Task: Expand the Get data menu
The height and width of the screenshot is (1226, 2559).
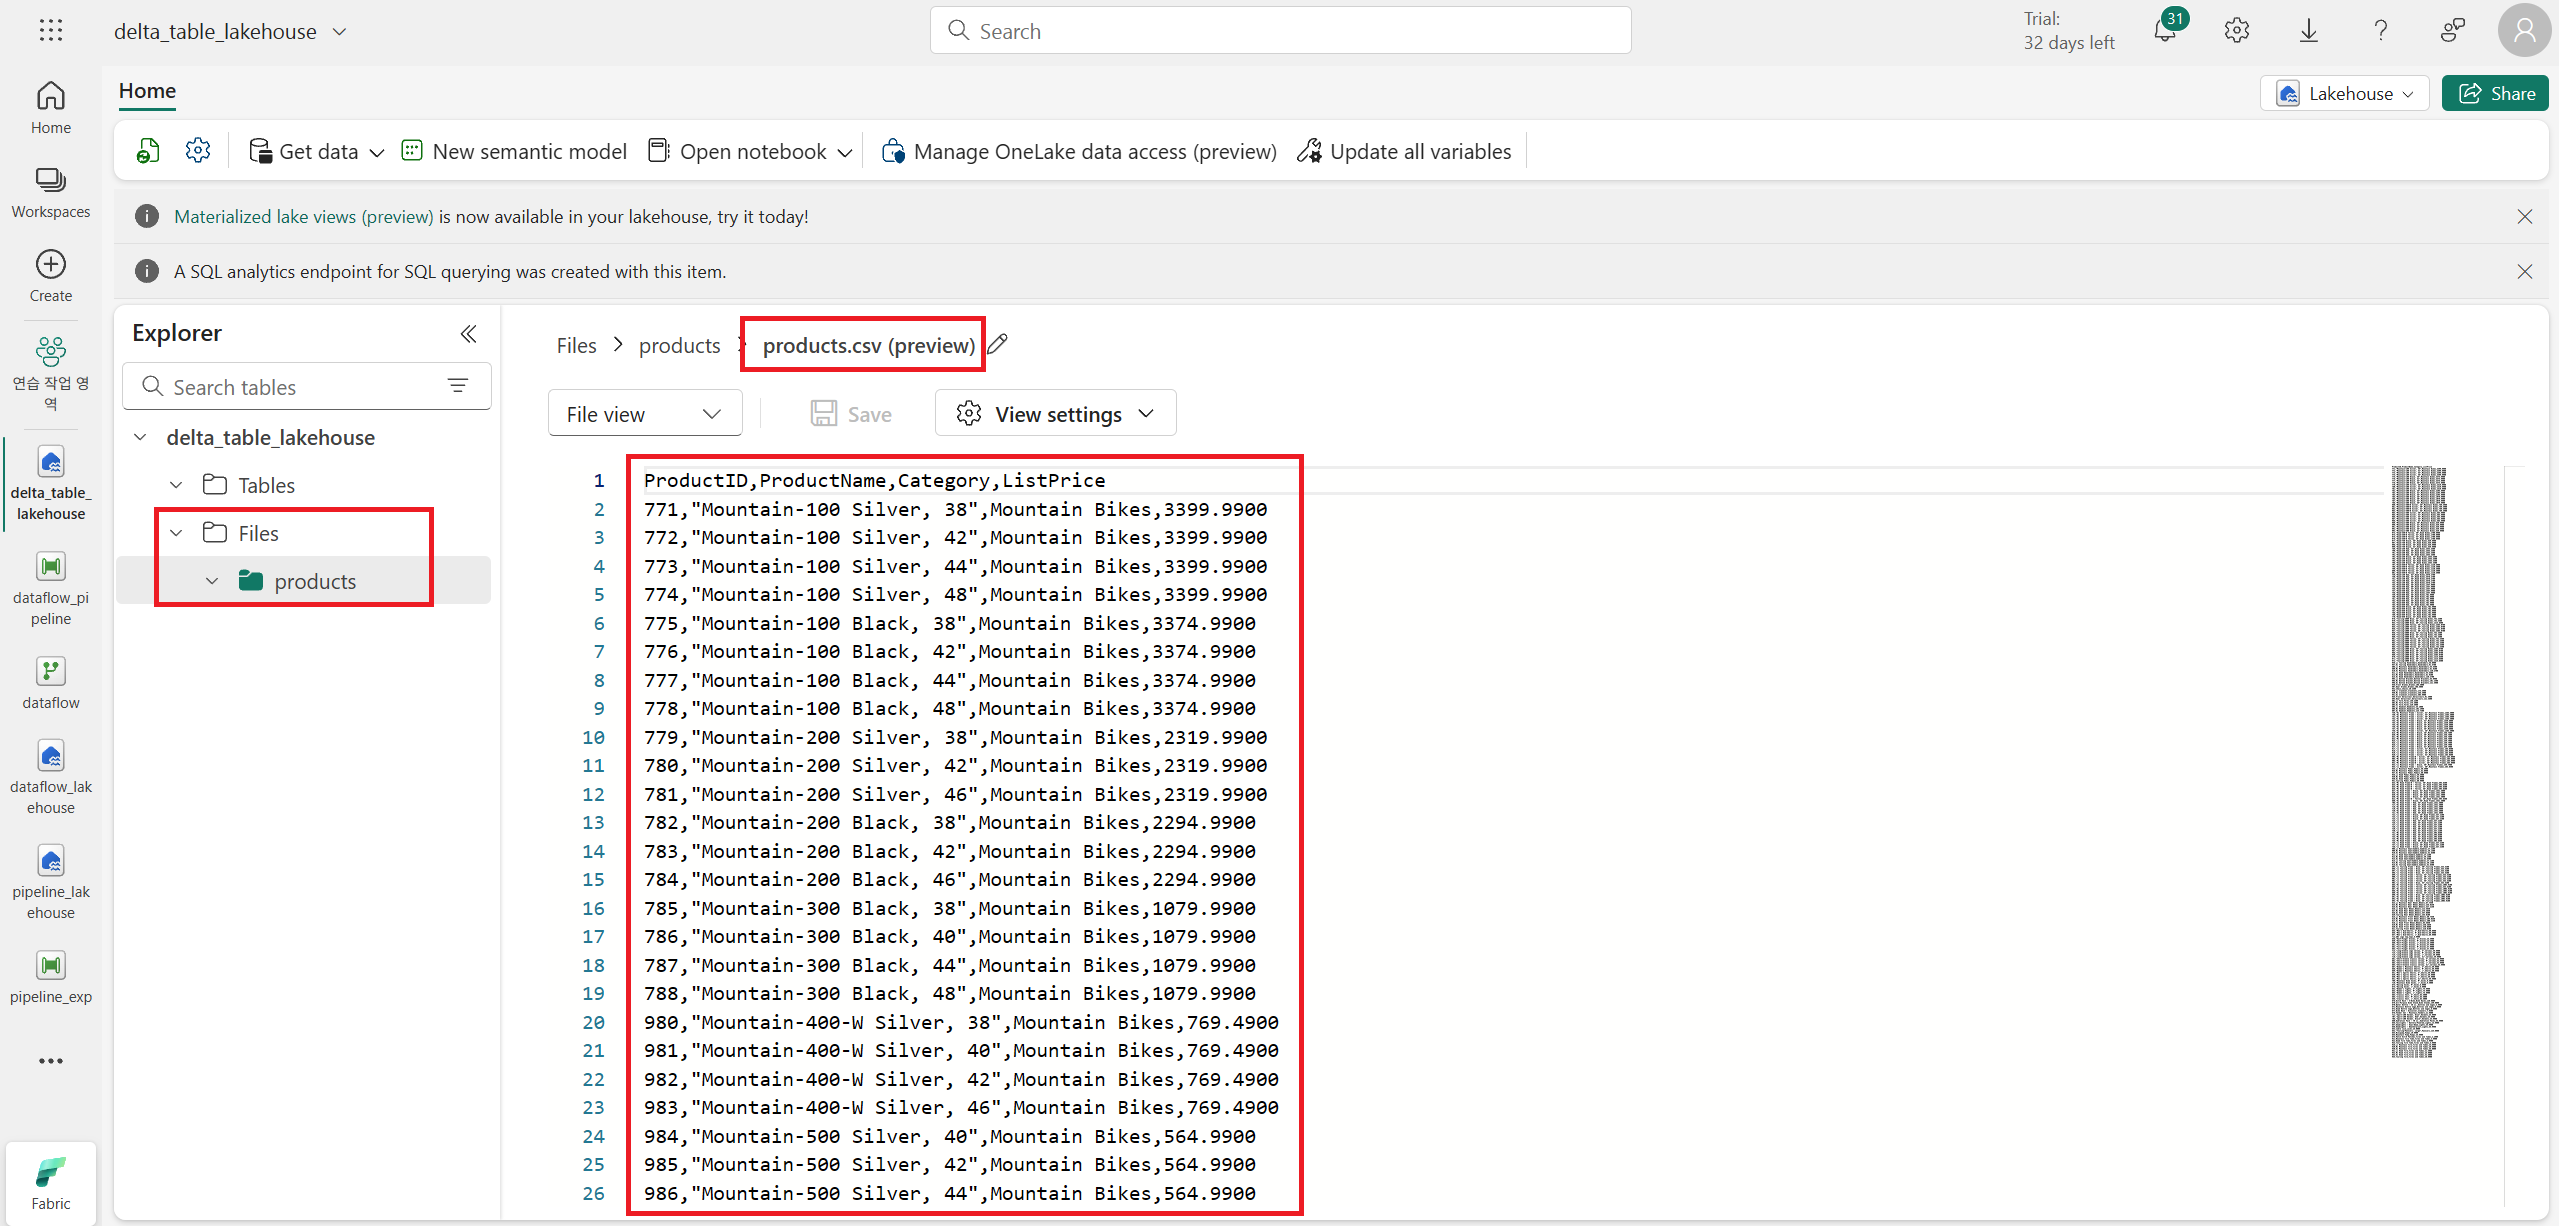Action: point(317,151)
